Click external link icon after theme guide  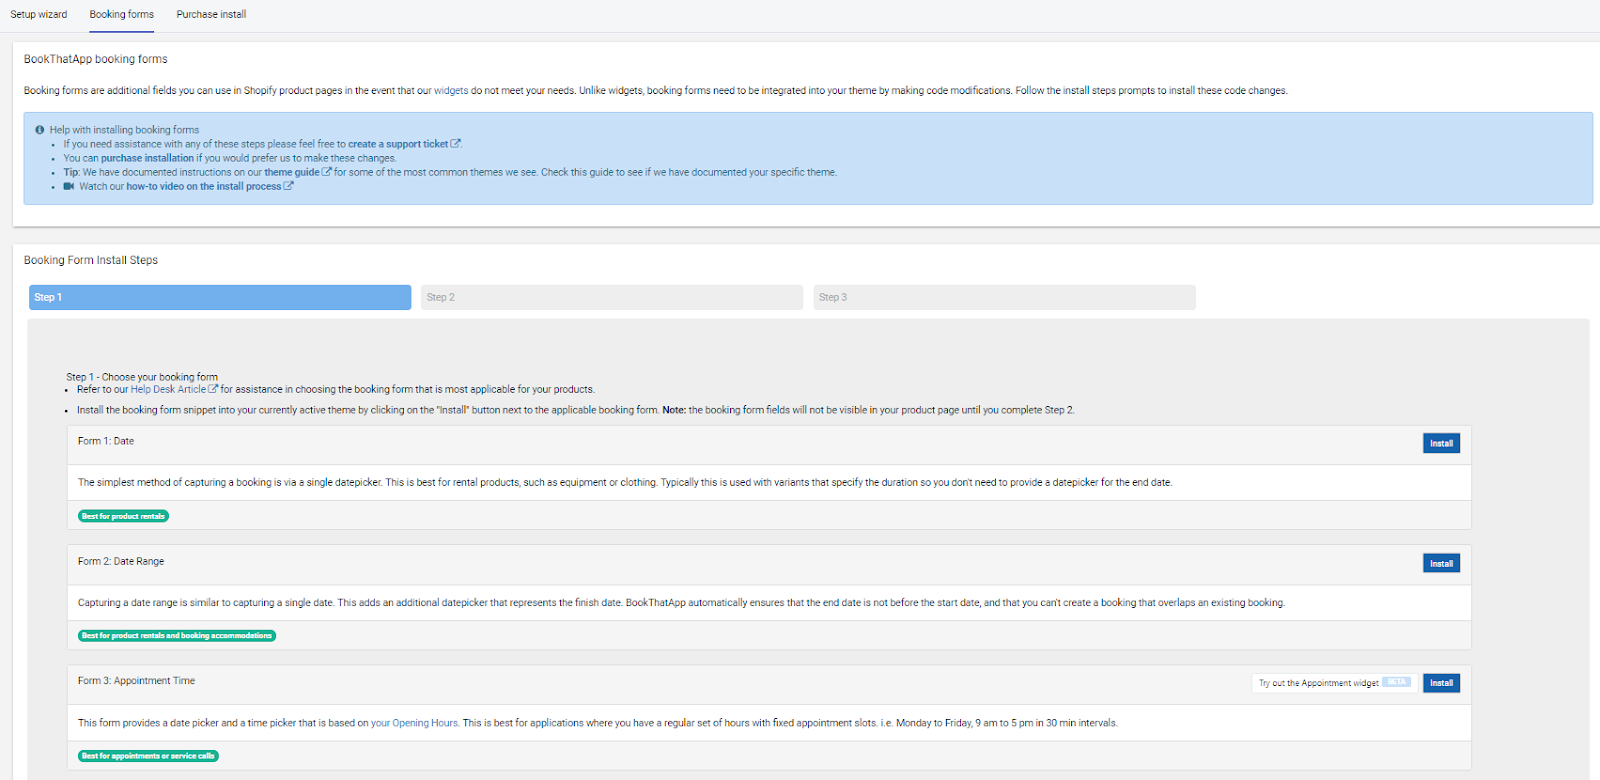327,172
